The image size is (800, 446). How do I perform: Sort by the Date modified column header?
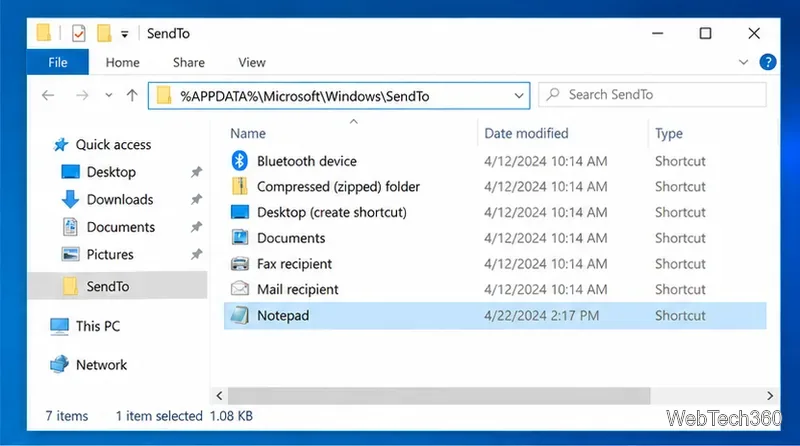[x=526, y=133]
